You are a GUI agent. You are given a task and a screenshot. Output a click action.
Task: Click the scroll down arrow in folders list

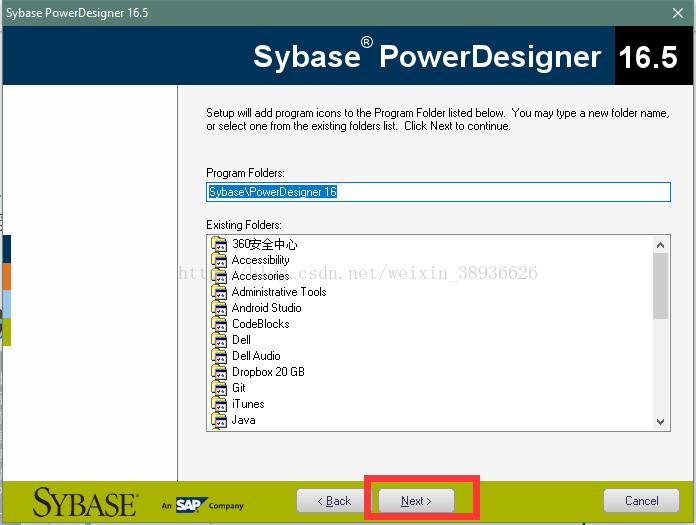pyautogui.click(x=660, y=422)
